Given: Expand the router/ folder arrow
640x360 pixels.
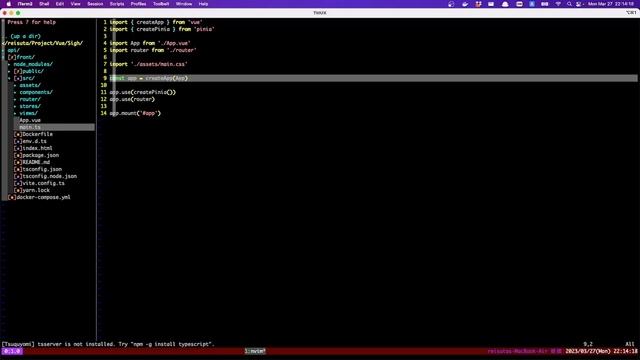Looking at the screenshot, I should click(x=16, y=99).
